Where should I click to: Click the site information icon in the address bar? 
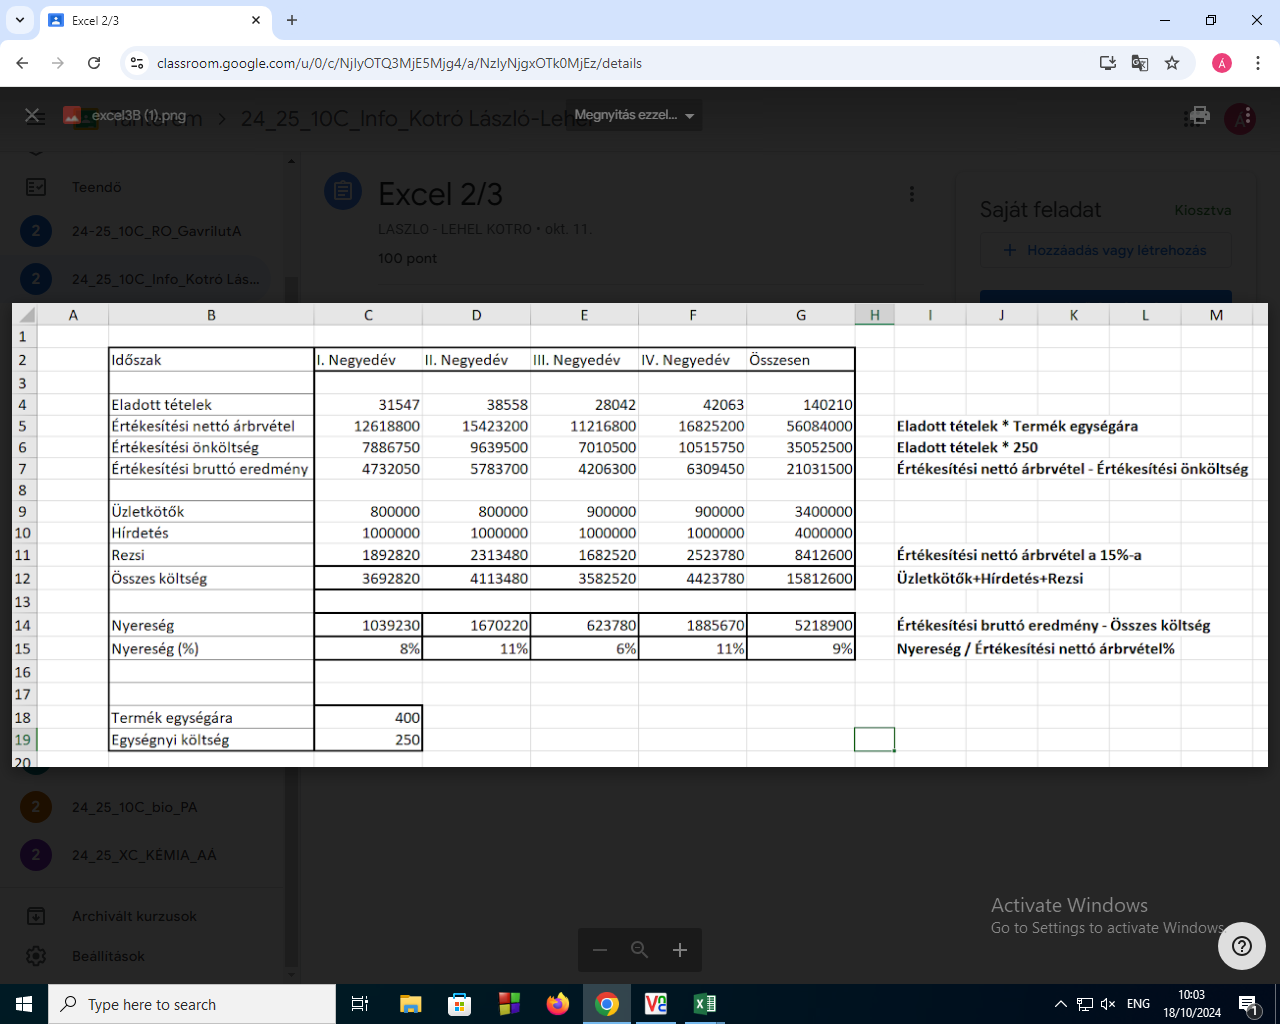[x=137, y=63]
